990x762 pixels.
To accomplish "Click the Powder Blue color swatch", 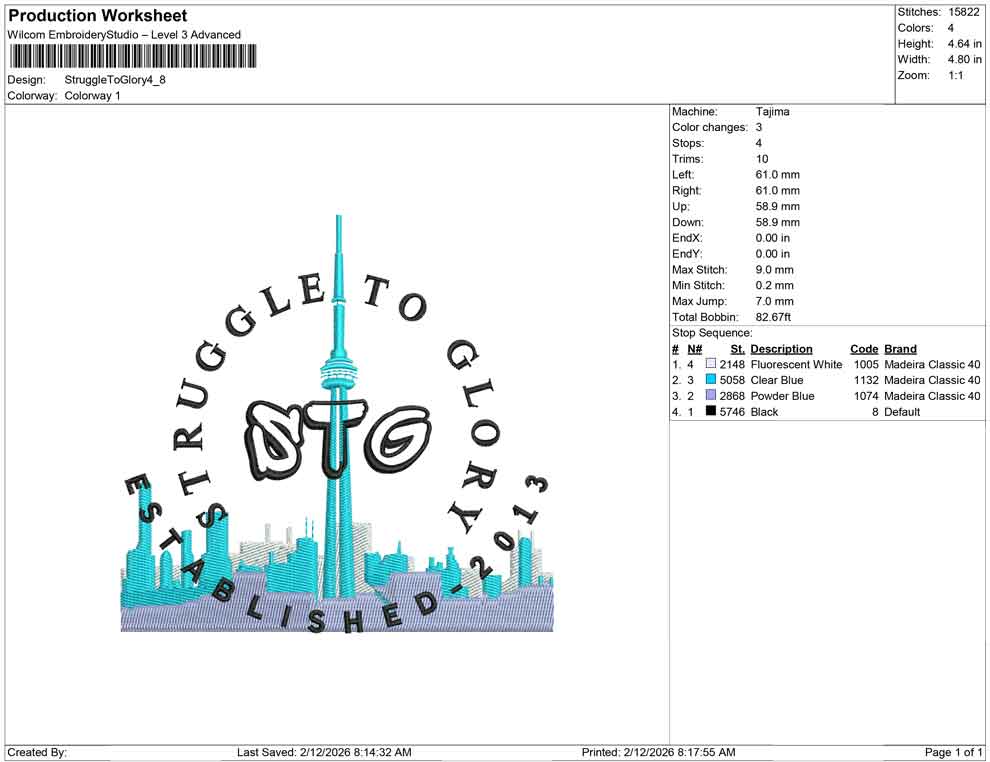I will [x=711, y=395].
